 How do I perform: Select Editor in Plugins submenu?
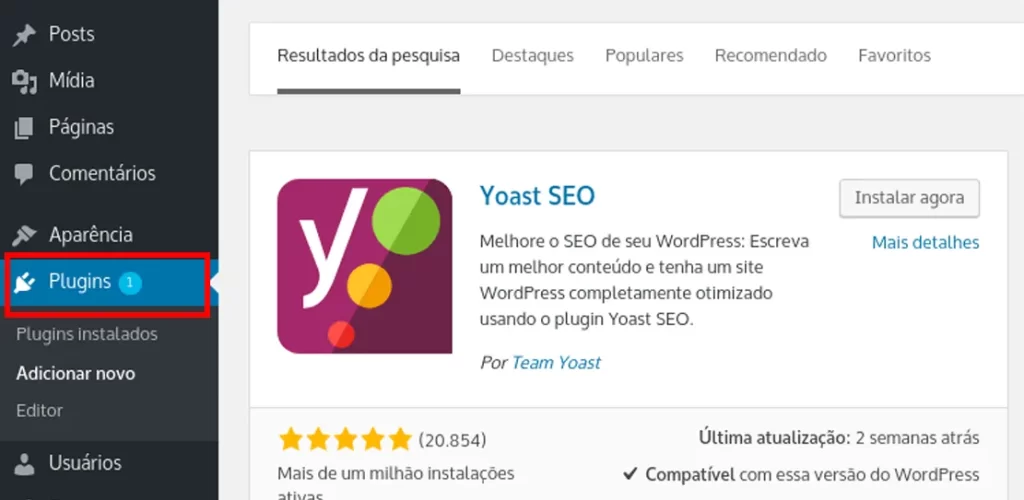pyautogui.click(x=40, y=410)
